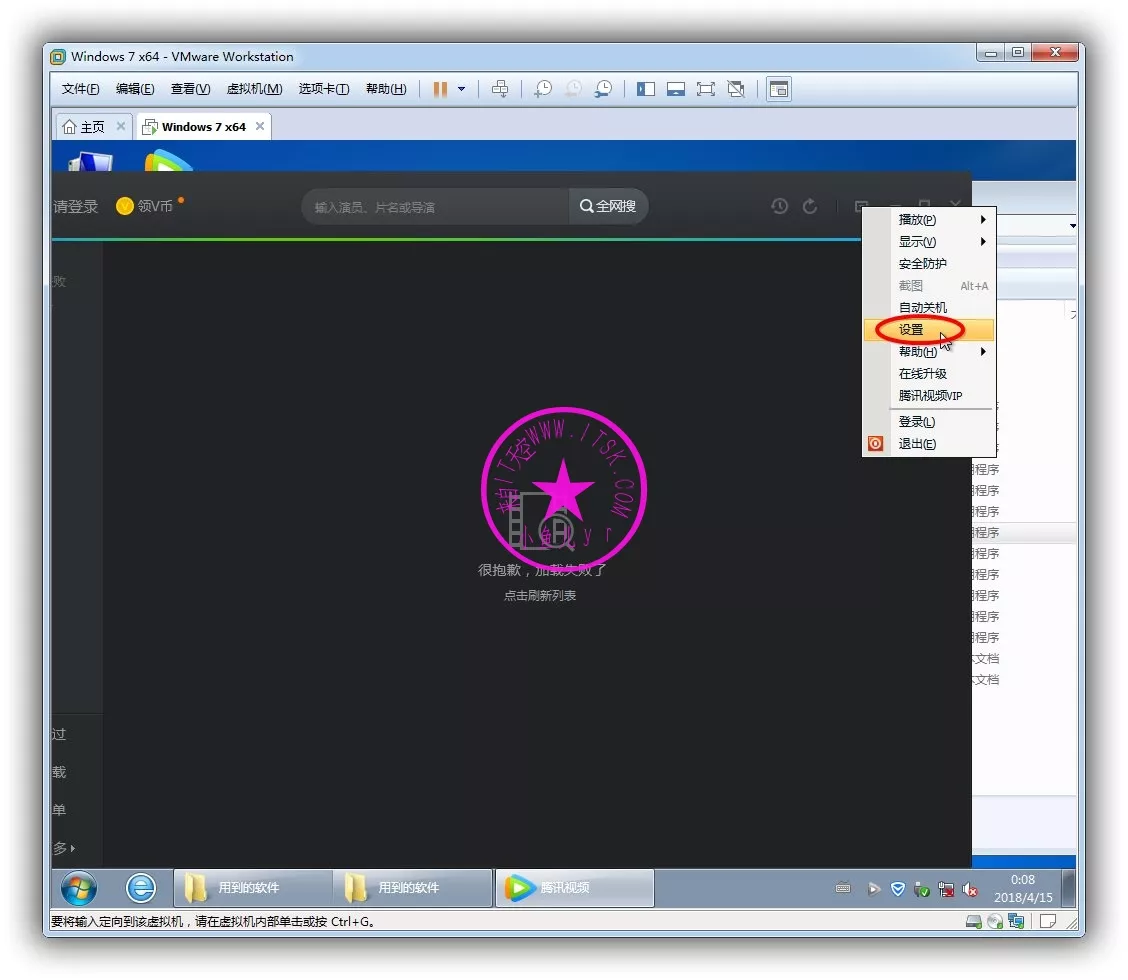The width and height of the screenshot is (1128, 980).
Task: Open the watch history clock icon
Action: [x=780, y=206]
